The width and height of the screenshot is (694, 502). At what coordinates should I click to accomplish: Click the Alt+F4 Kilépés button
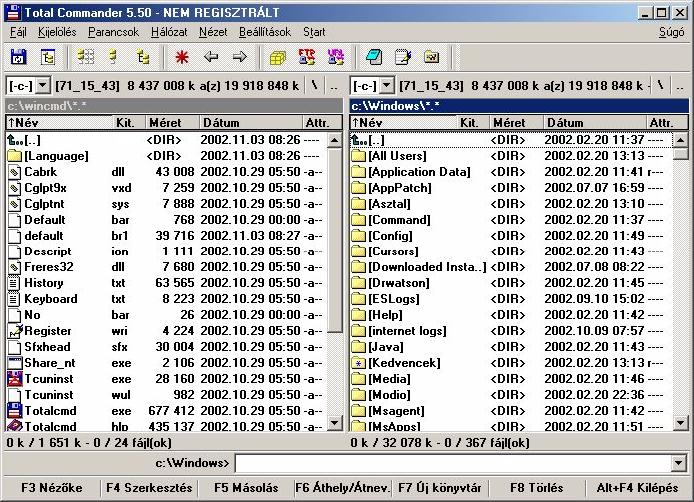[637, 488]
